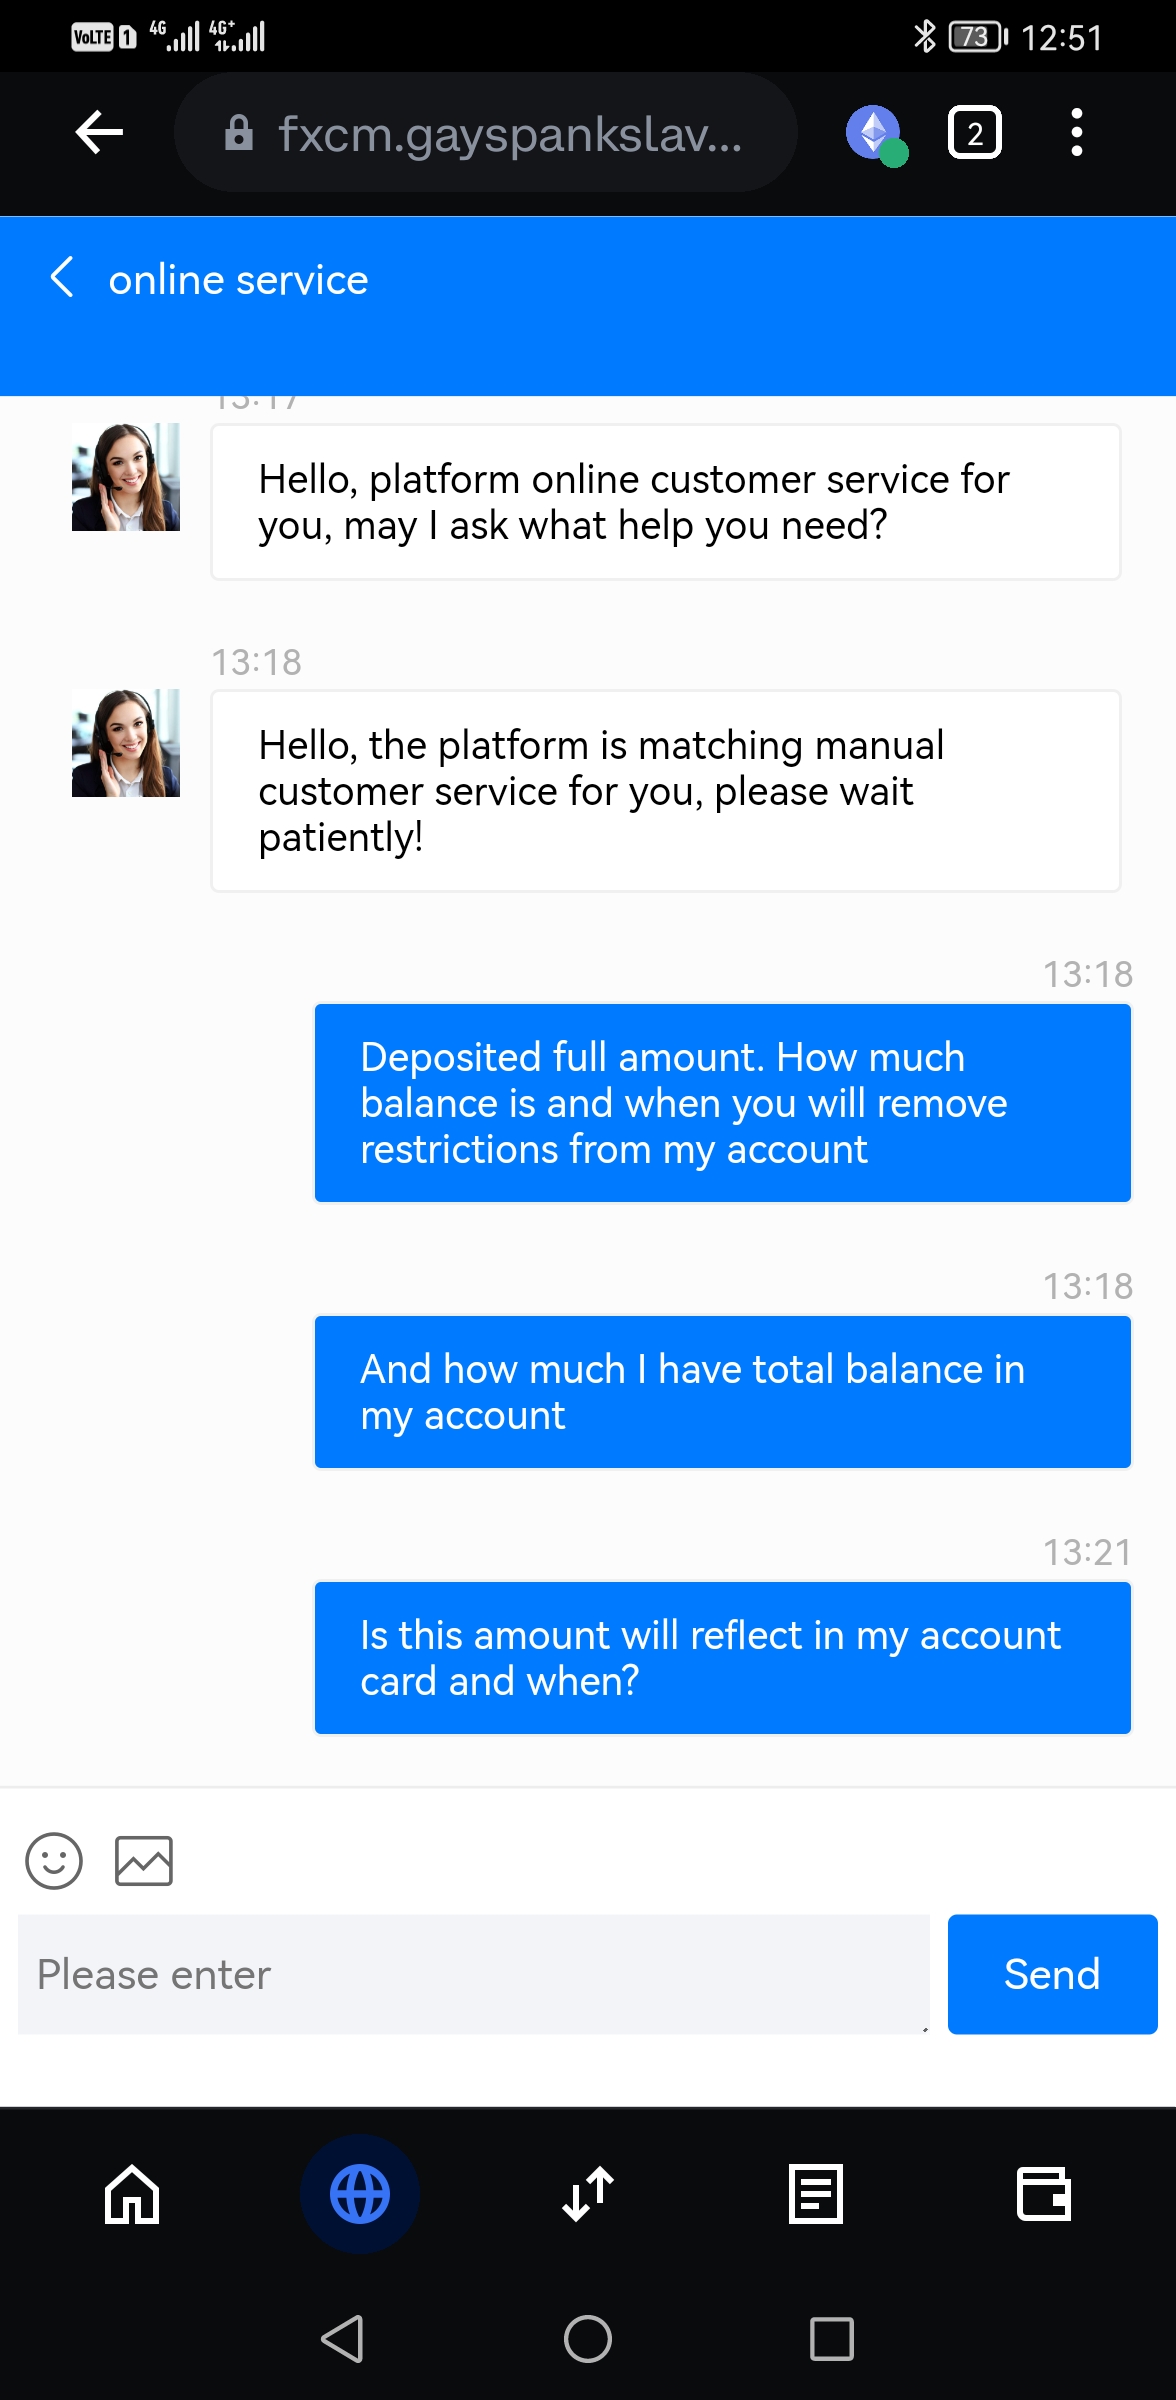Screen dimensions: 1176x2400
Task: Open the document list tab
Action: tap(816, 2194)
